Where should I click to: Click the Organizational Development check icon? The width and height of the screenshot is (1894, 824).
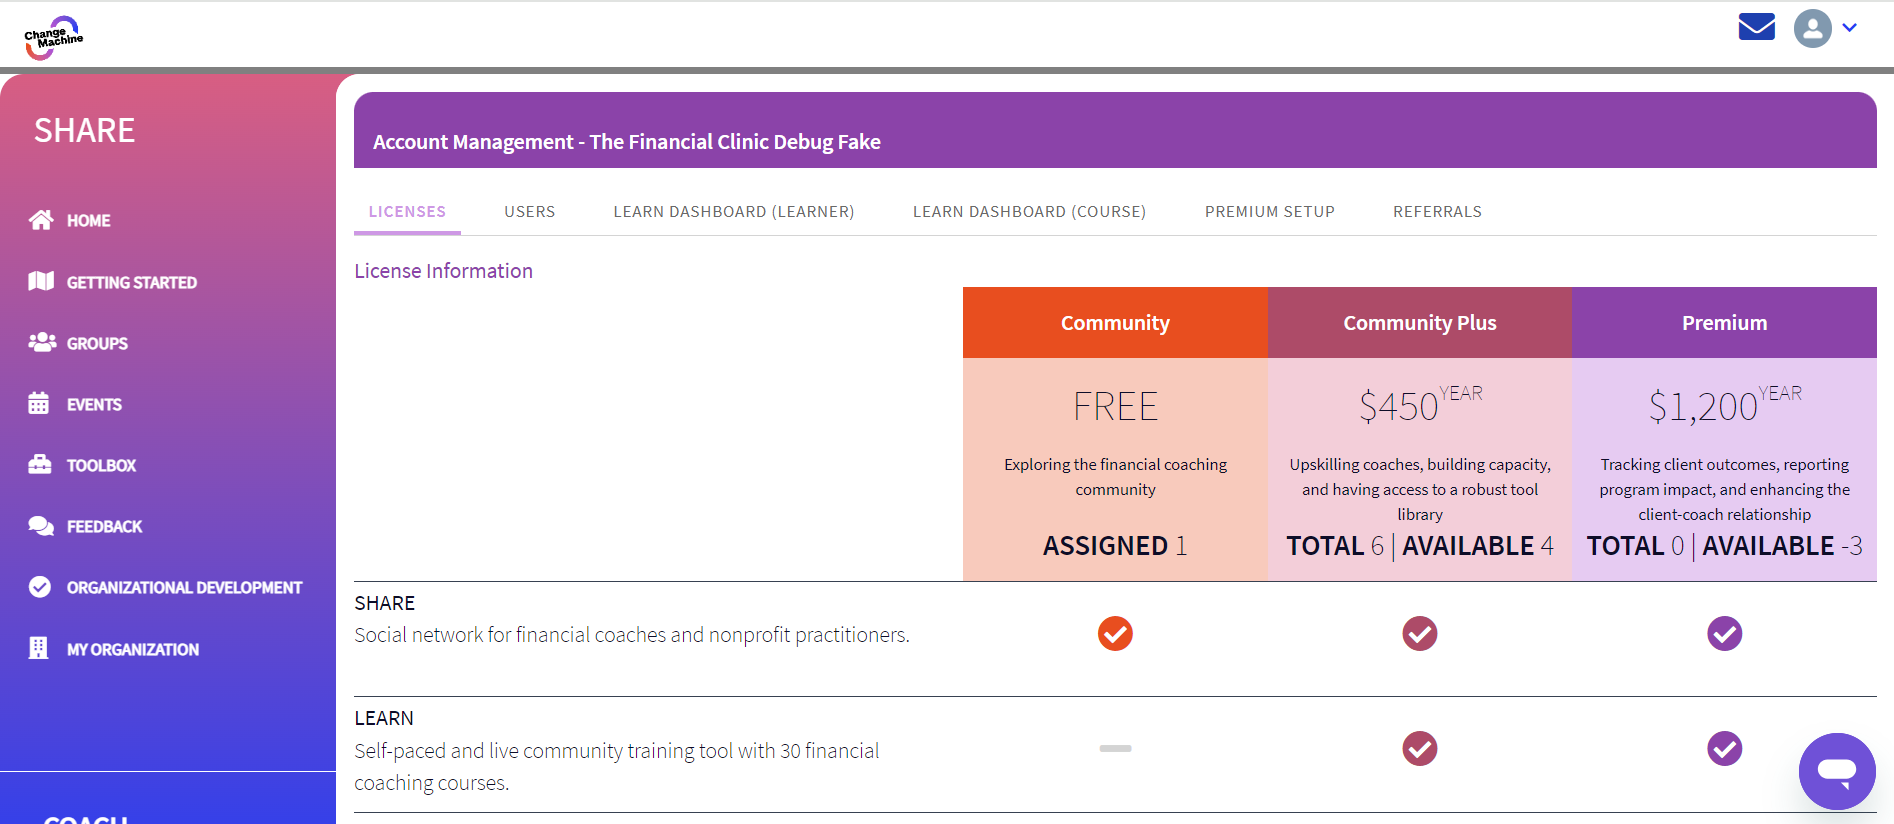click(40, 587)
